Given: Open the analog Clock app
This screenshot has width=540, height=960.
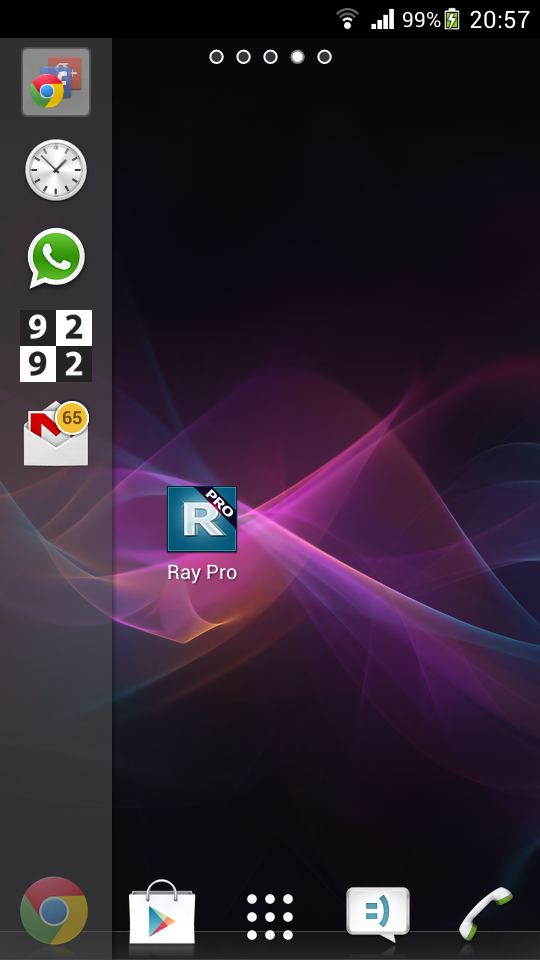Looking at the screenshot, I should [56, 170].
